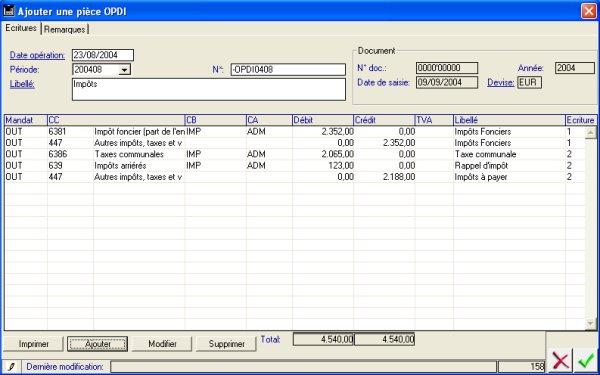Open the Date opération link
This screenshot has width=600, height=375.
point(37,55)
